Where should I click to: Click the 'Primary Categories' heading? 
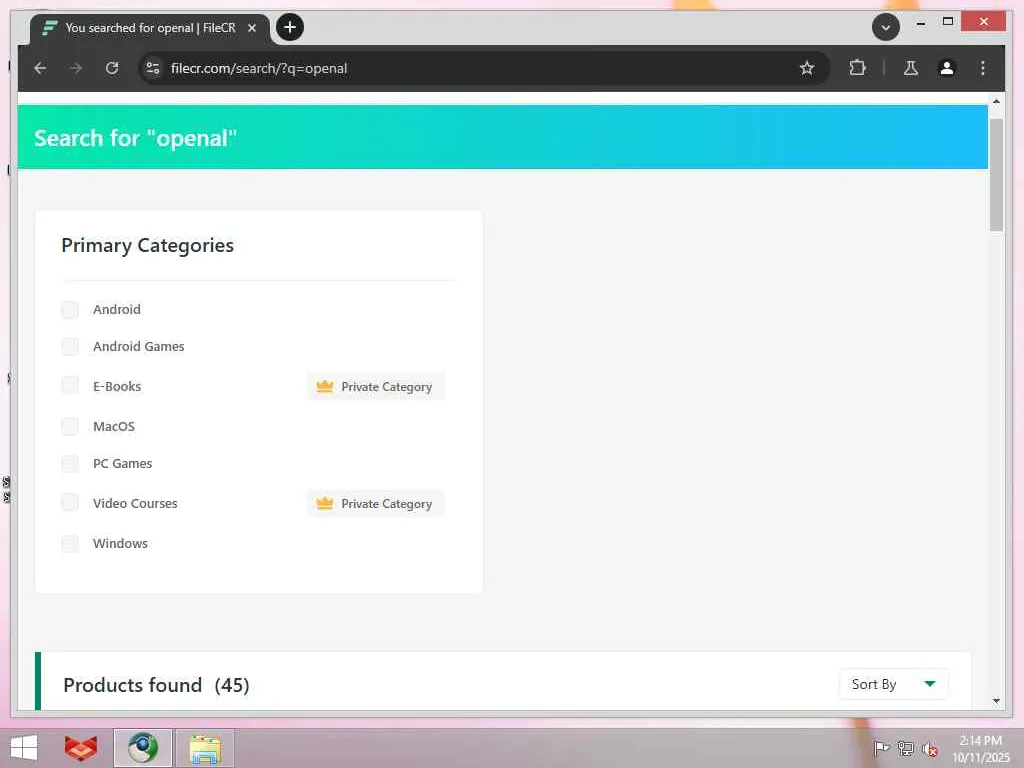[148, 246]
